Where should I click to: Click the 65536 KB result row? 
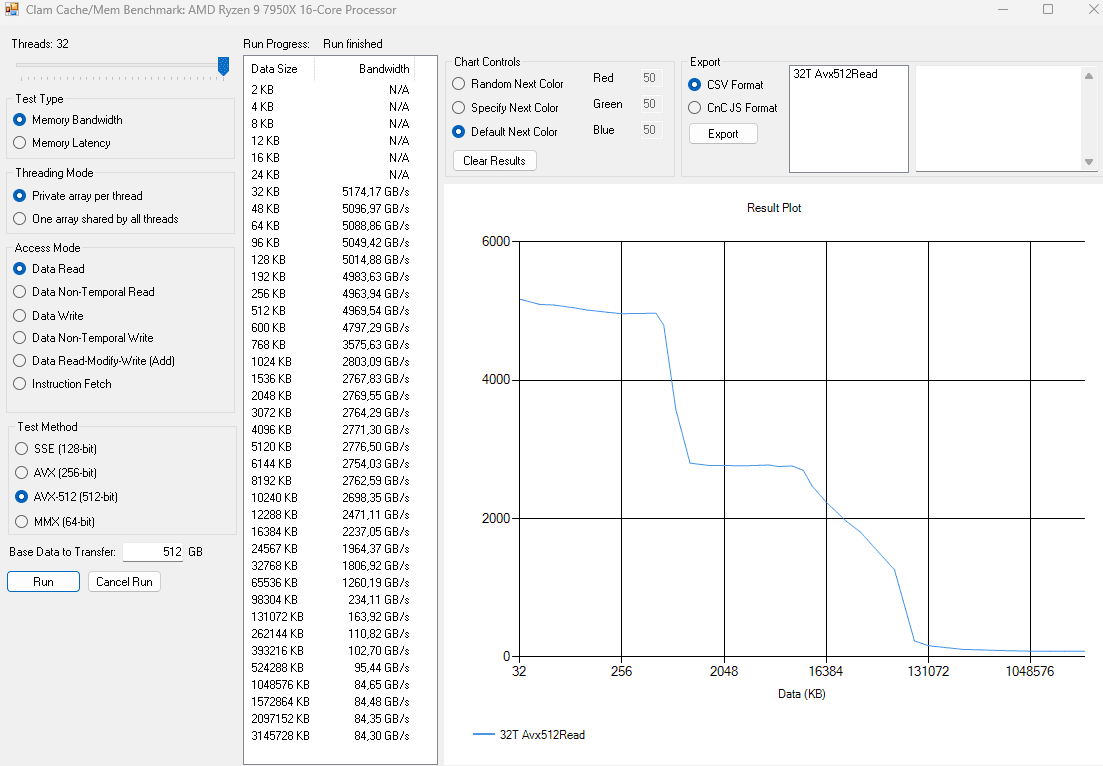coord(330,582)
